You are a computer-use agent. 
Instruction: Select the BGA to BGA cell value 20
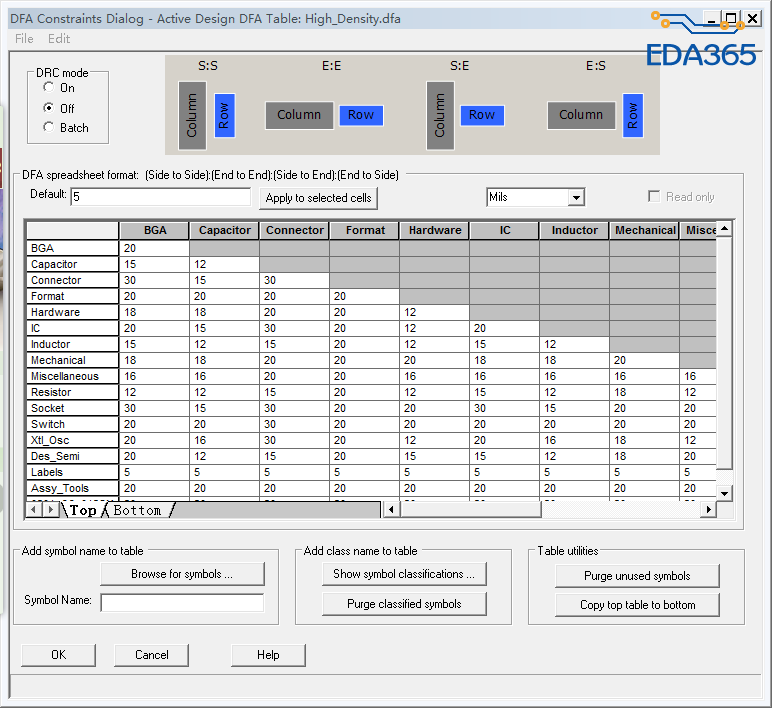(x=155, y=248)
